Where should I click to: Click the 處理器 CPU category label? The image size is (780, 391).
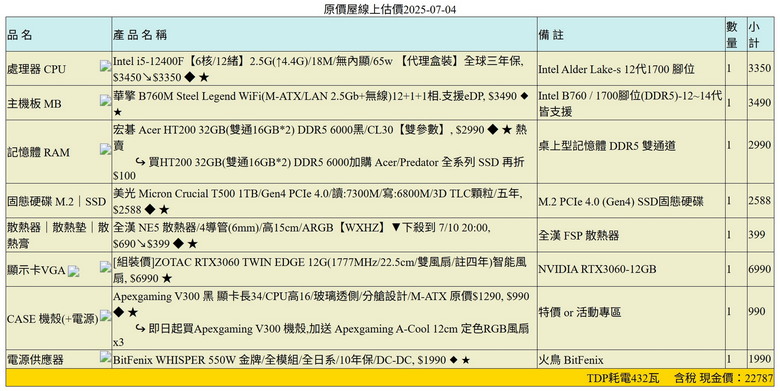click(36, 69)
